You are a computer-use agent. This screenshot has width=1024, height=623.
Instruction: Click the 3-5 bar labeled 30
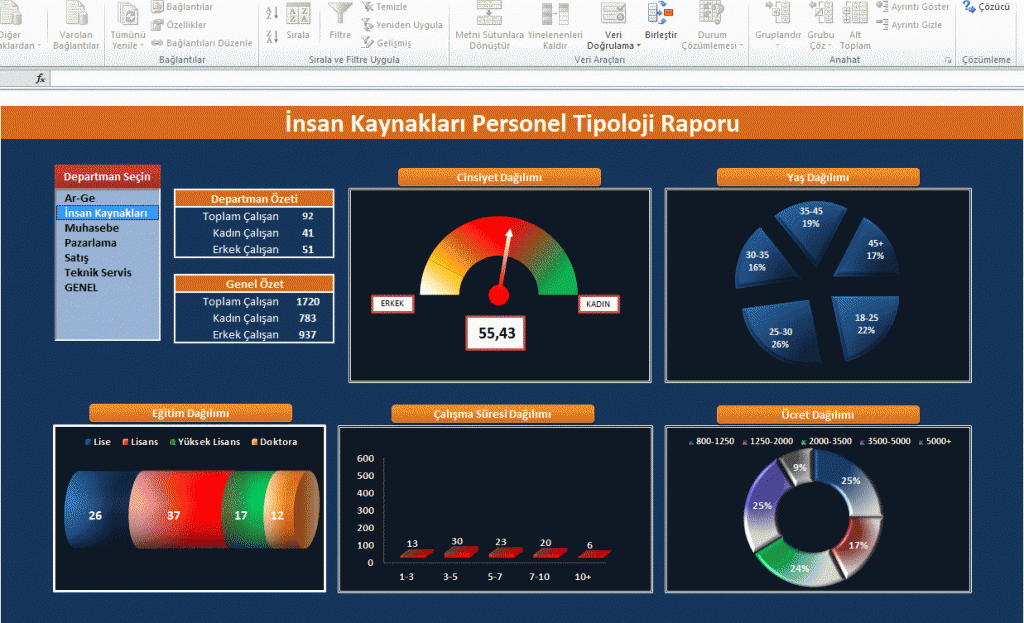459,552
